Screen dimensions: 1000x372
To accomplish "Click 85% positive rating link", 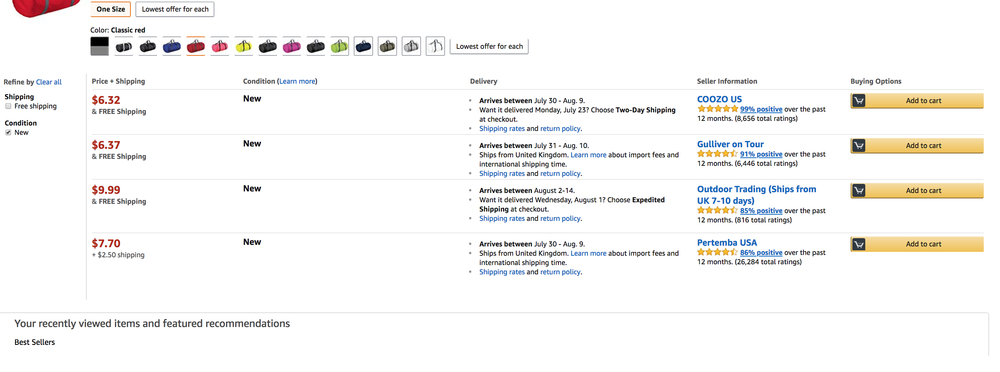I will [x=761, y=211].
